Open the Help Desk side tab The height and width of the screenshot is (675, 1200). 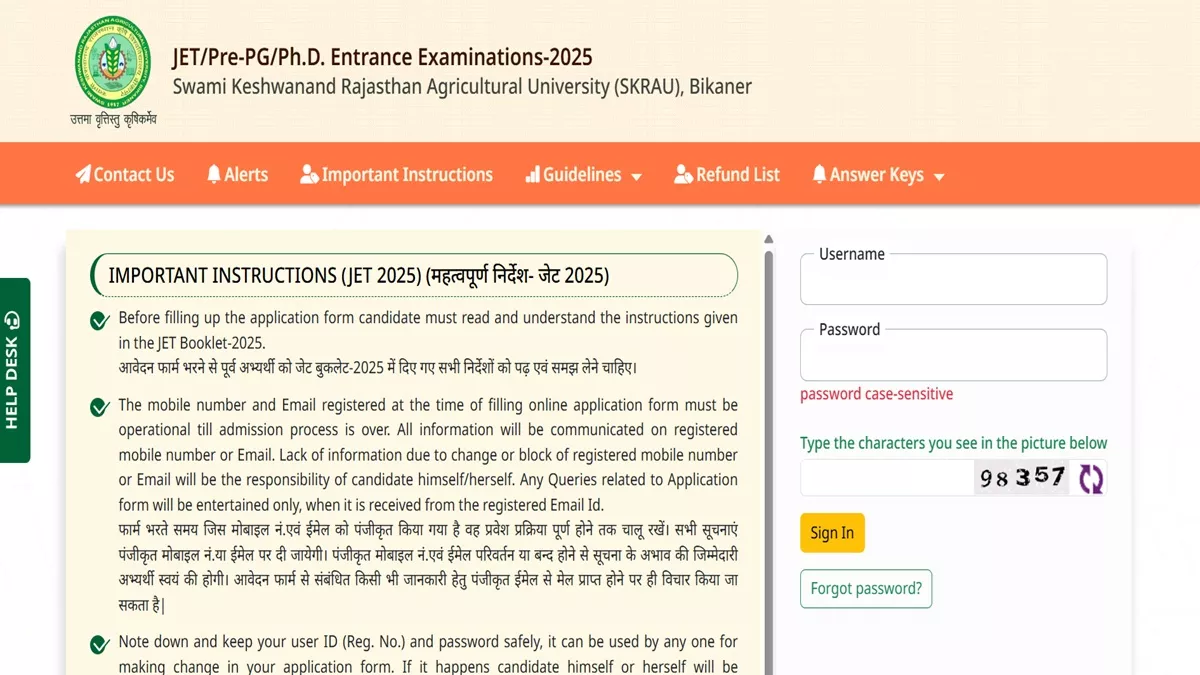(14, 370)
